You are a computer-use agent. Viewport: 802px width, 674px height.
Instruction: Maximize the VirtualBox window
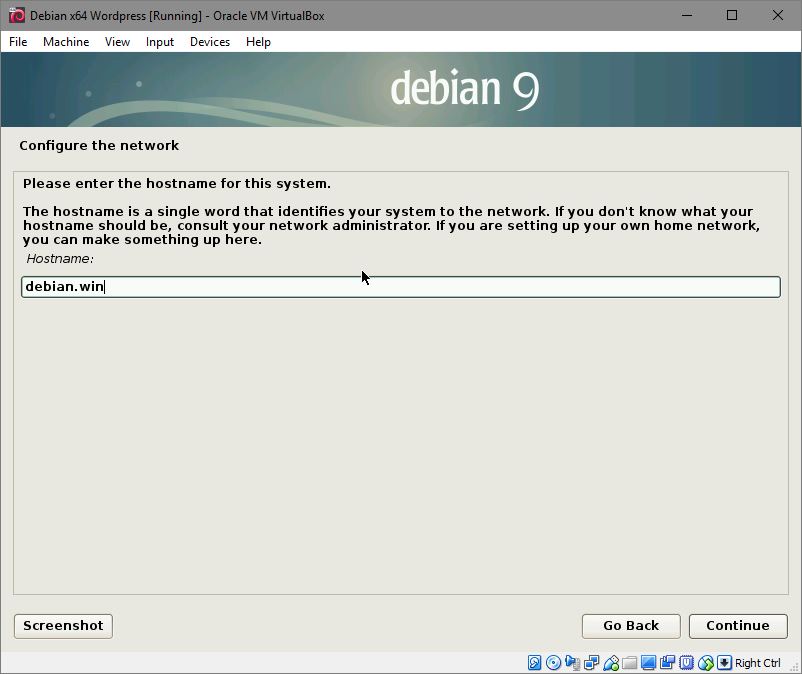coord(732,15)
